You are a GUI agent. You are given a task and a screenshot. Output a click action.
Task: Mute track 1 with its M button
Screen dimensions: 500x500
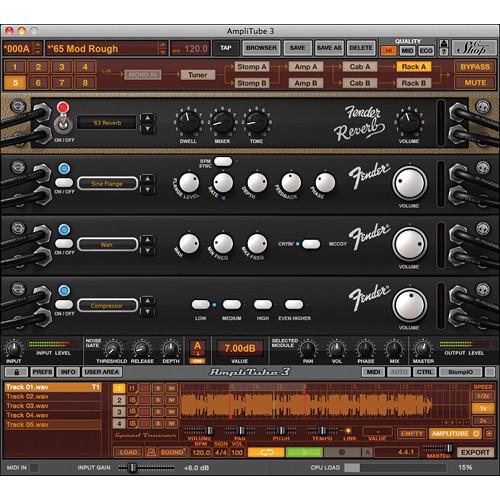(171, 388)
